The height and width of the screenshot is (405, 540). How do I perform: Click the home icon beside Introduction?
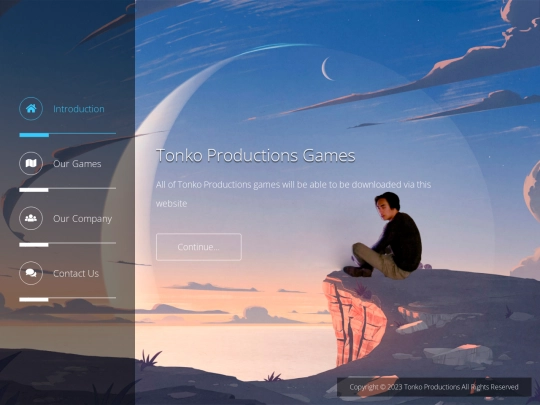click(x=31, y=109)
